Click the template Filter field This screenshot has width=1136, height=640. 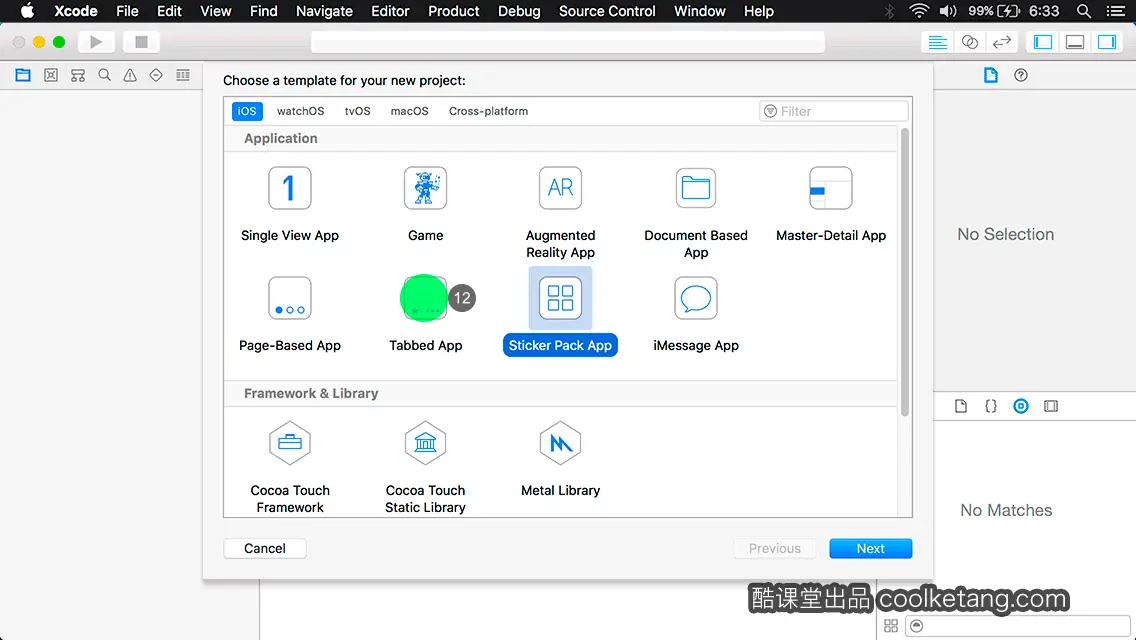[833, 111]
